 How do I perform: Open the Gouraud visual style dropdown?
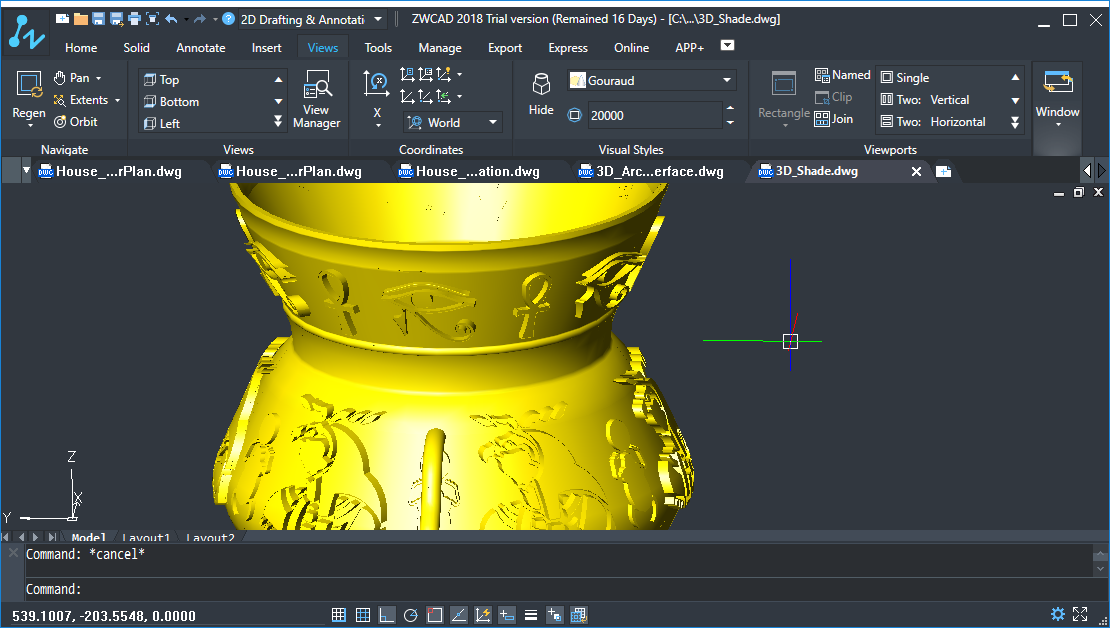click(727, 81)
